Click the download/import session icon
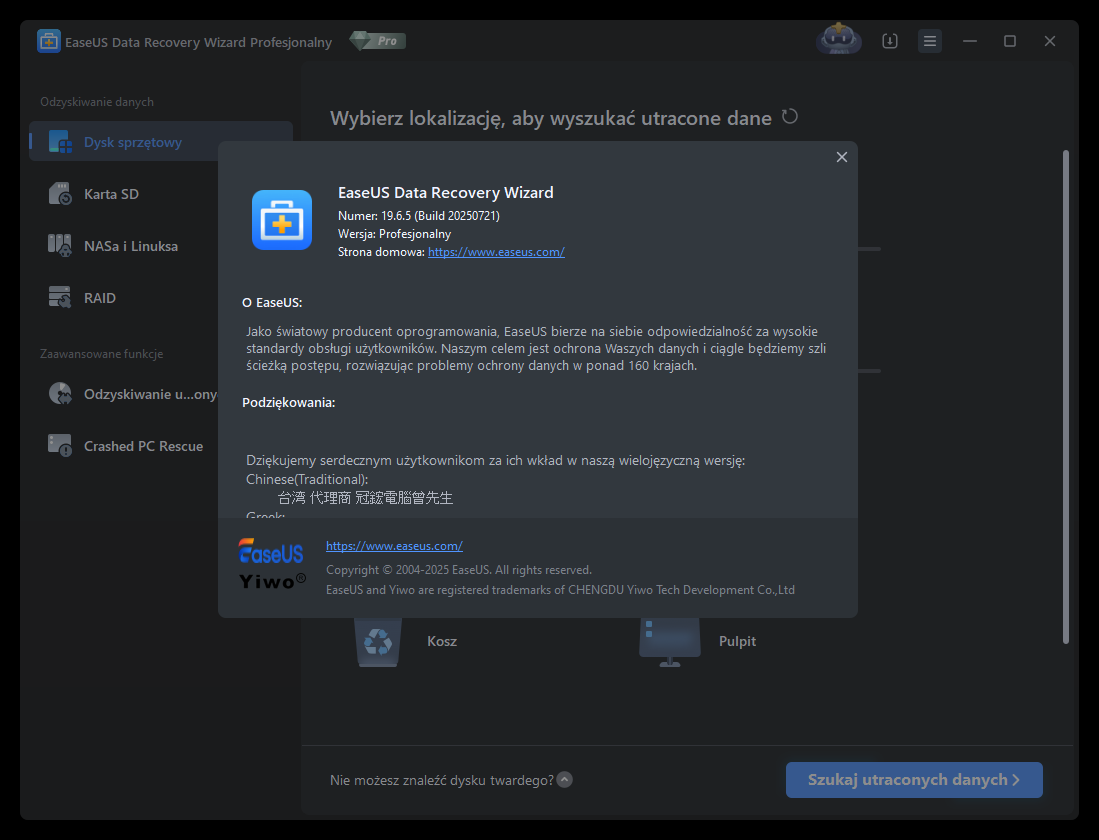This screenshot has height=840, width=1099. pyautogui.click(x=889, y=41)
